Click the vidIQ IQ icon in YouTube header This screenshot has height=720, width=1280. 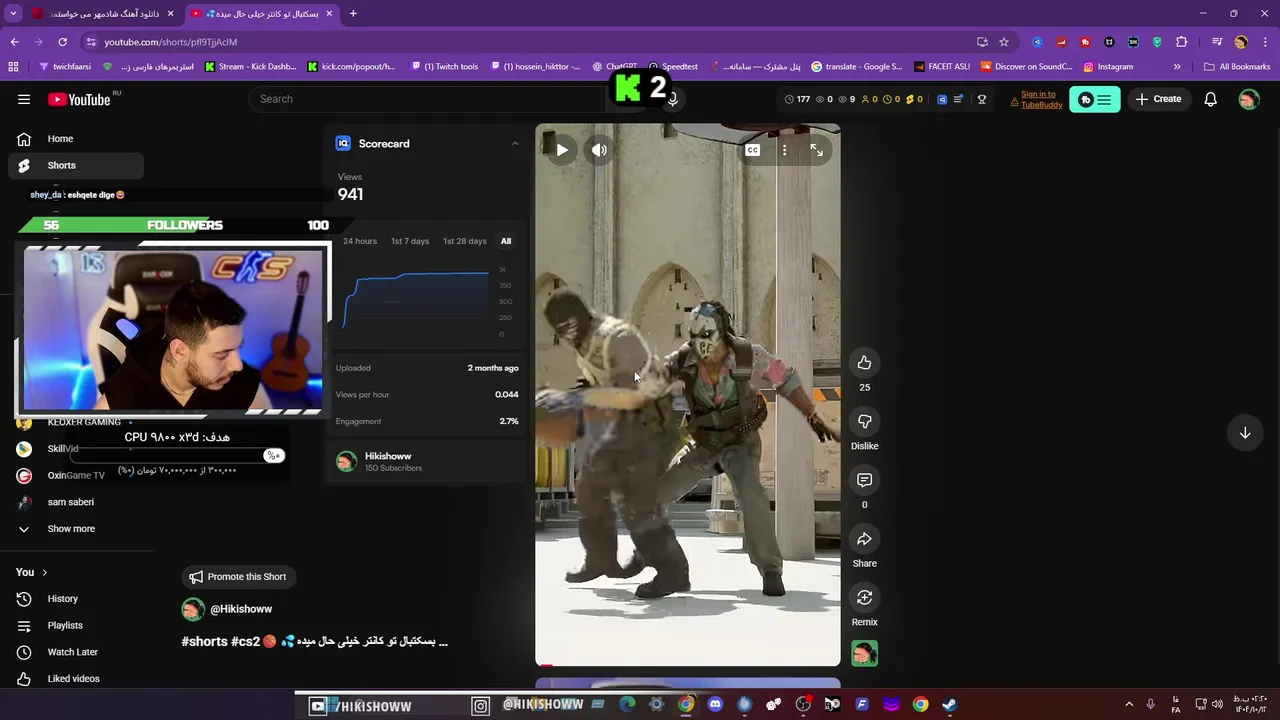[x=942, y=99]
